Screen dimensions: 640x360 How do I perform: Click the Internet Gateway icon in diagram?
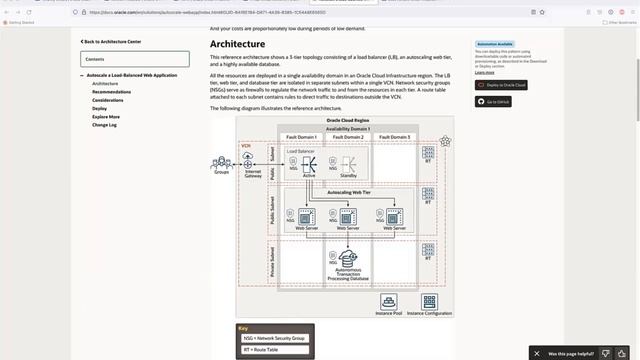tap(248, 160)
